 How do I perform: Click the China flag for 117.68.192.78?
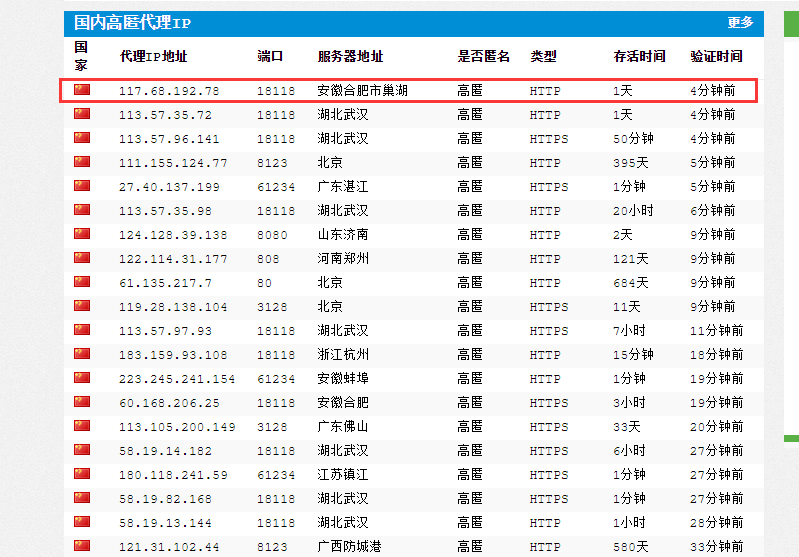82,90
